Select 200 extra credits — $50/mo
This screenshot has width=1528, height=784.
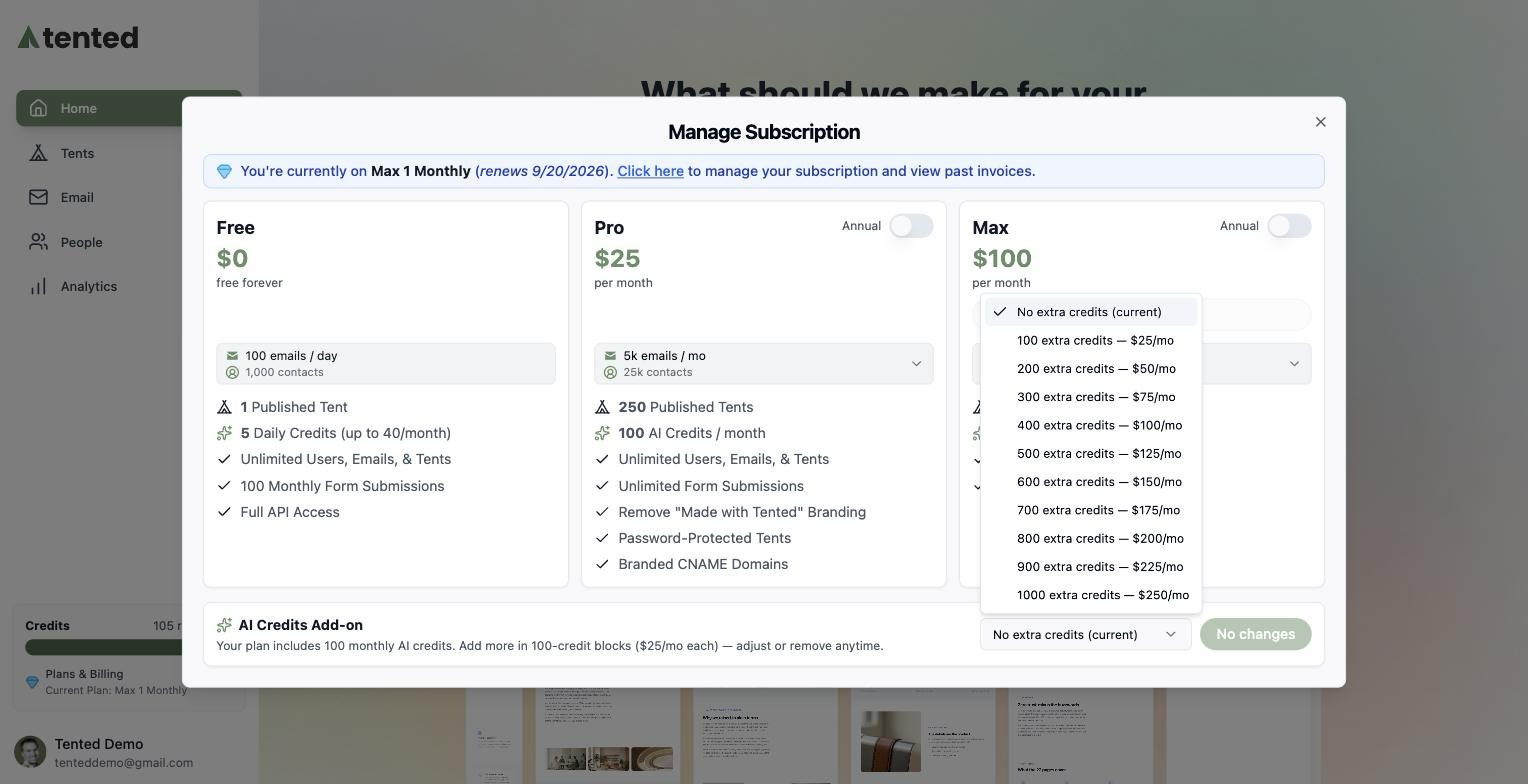point(1091,369)
